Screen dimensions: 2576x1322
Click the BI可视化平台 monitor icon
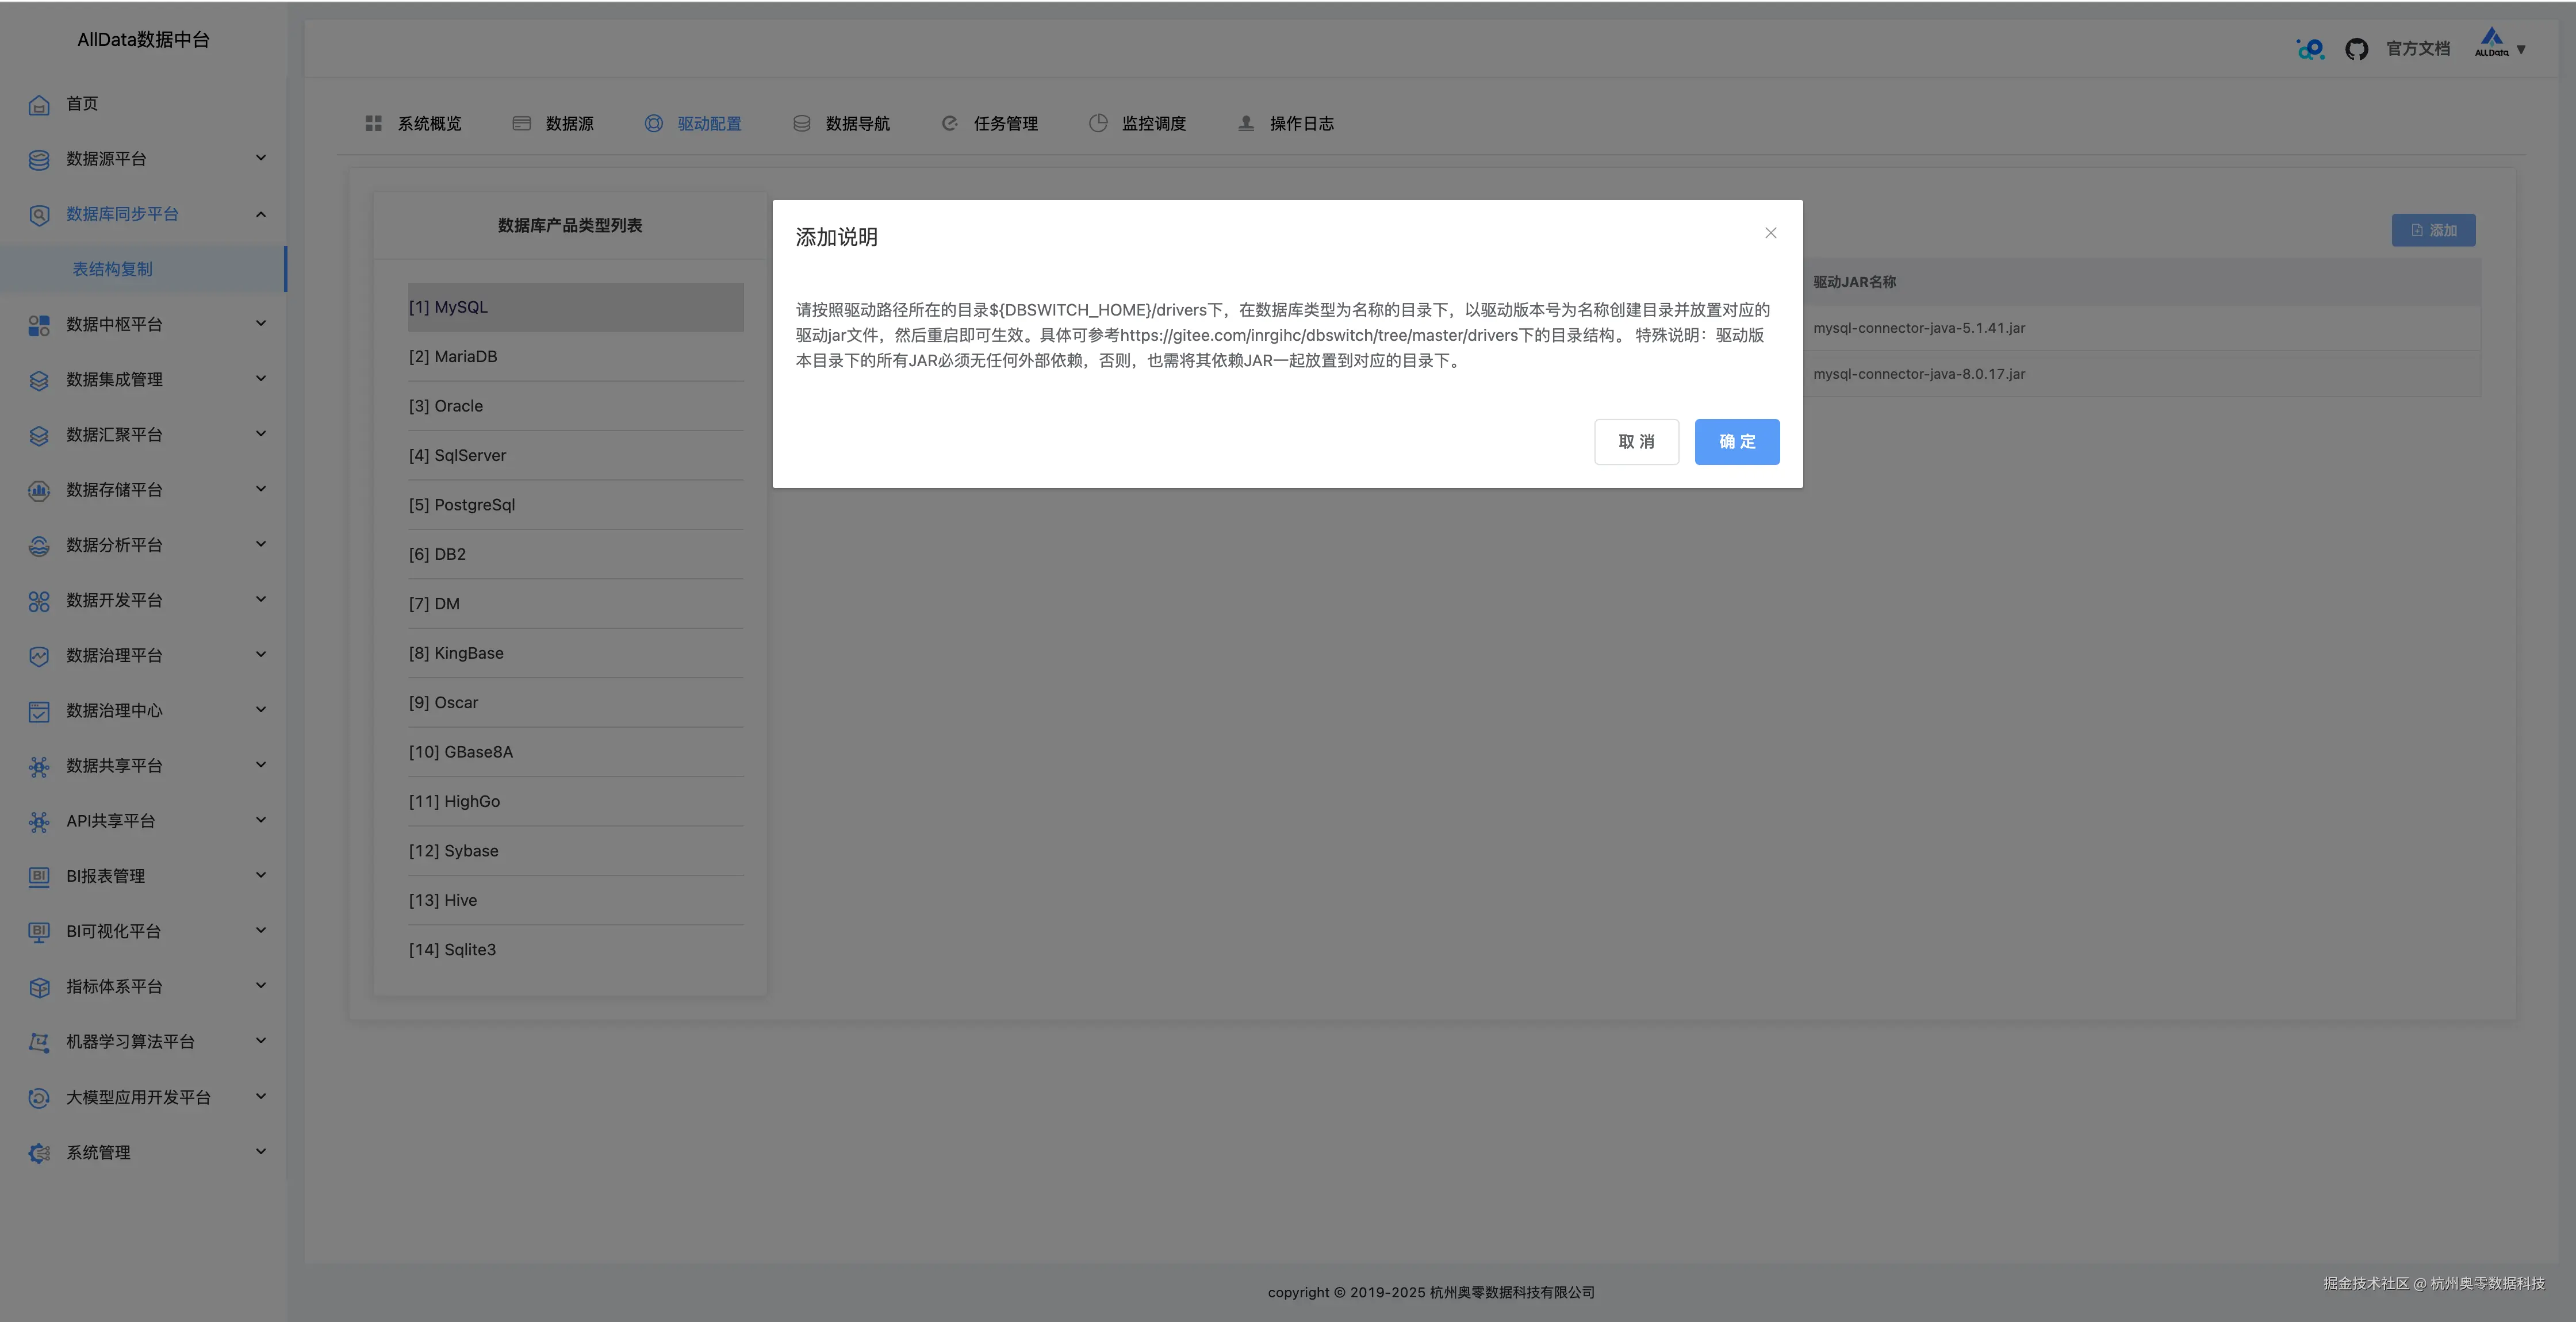pyautogui.click(x=39, y=932)
